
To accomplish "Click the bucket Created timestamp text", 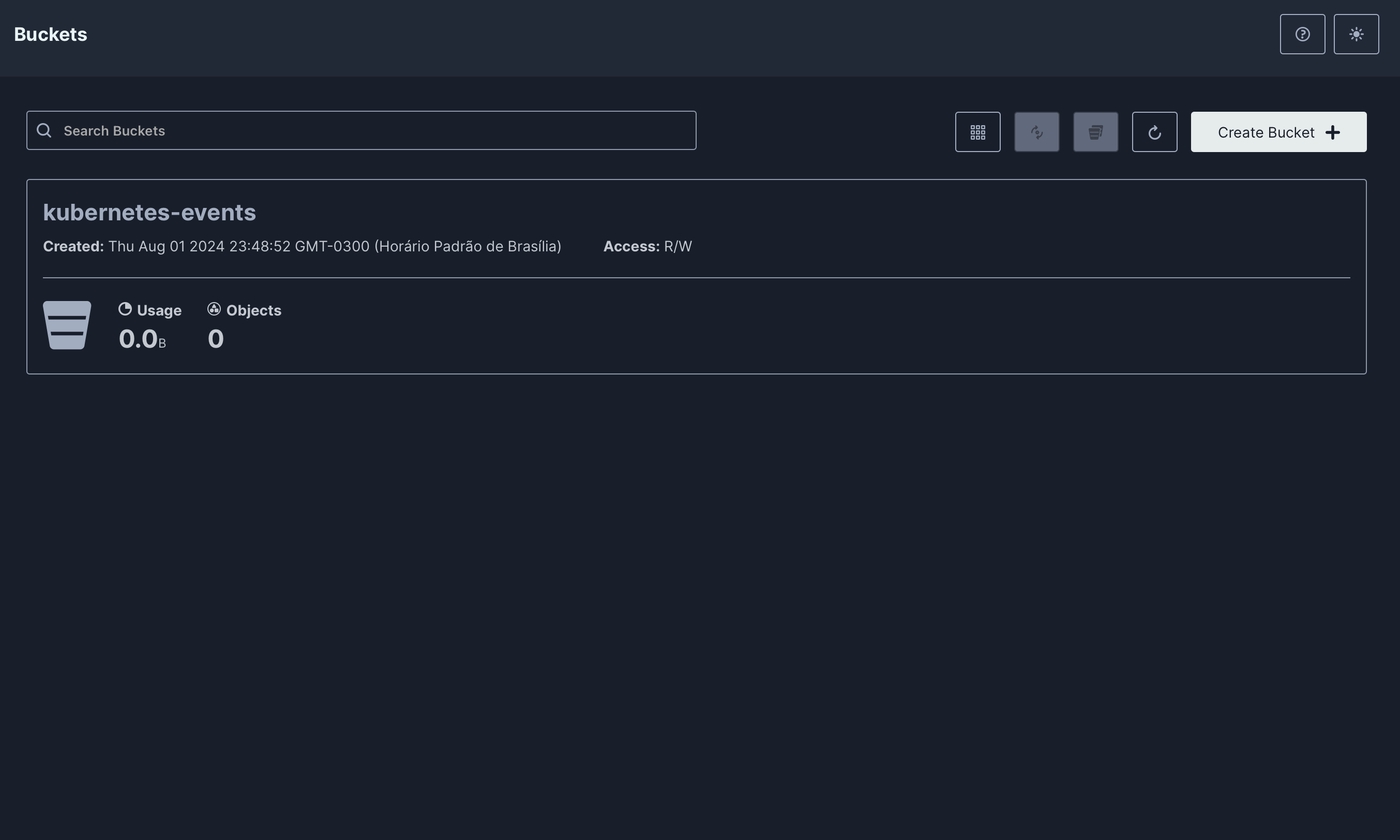I will 334,246.
